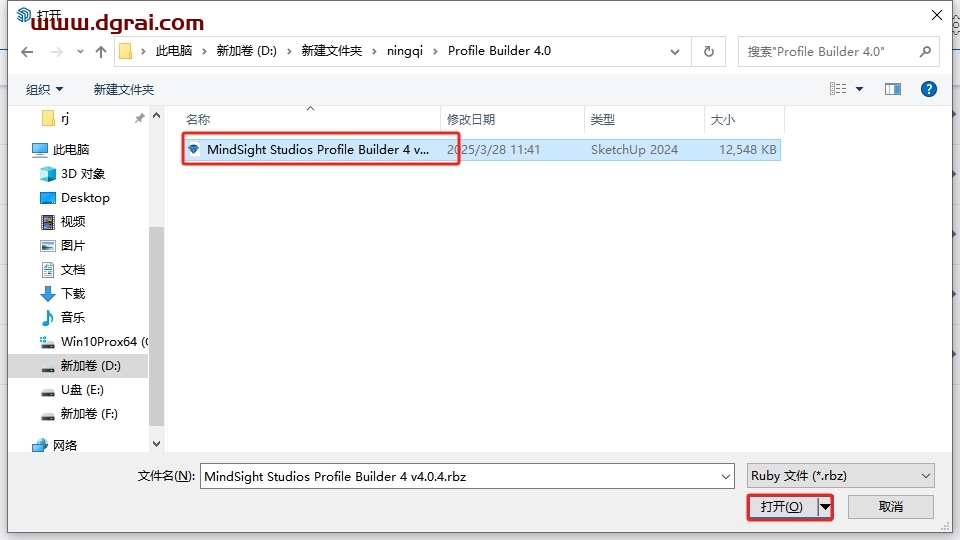Click the SketchUp rbz file icon
The width and height of the screenshot is (960, 540).
pyautogui.click(x=194, y=149)
